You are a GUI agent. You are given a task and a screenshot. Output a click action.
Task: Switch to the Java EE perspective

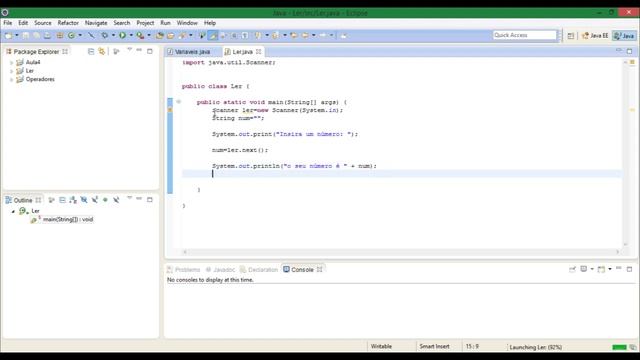coord(595,36)
